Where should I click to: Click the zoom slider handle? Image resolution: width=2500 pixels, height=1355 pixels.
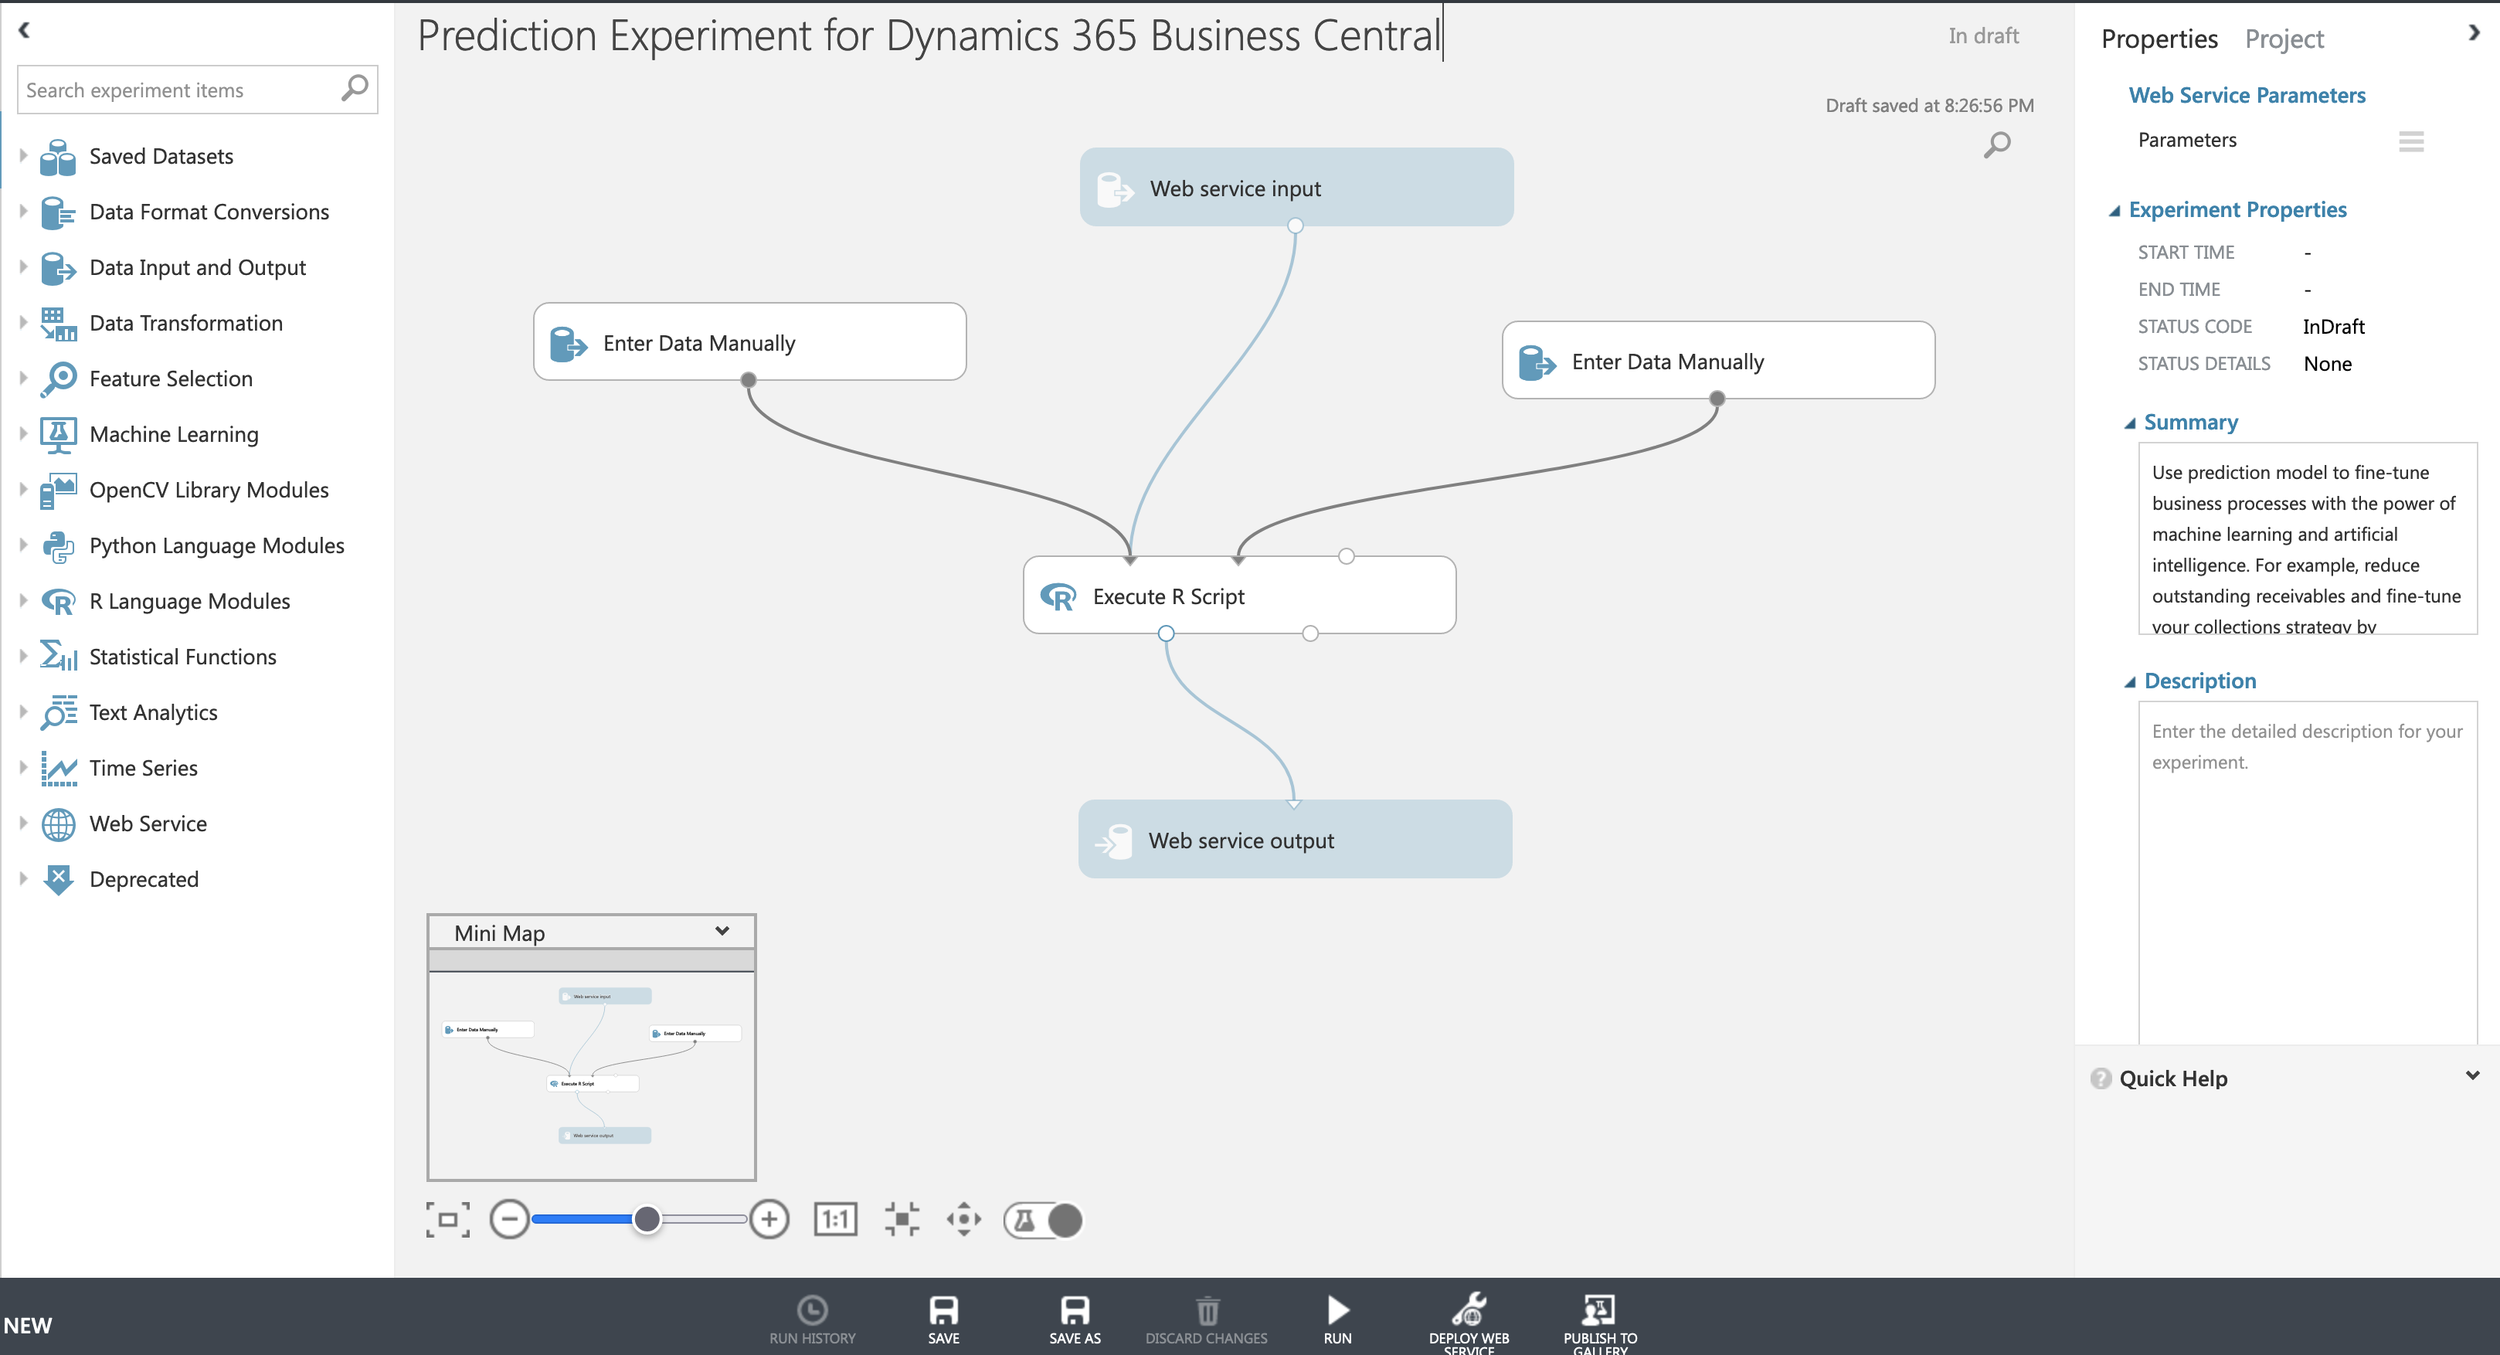[647, 1220]
